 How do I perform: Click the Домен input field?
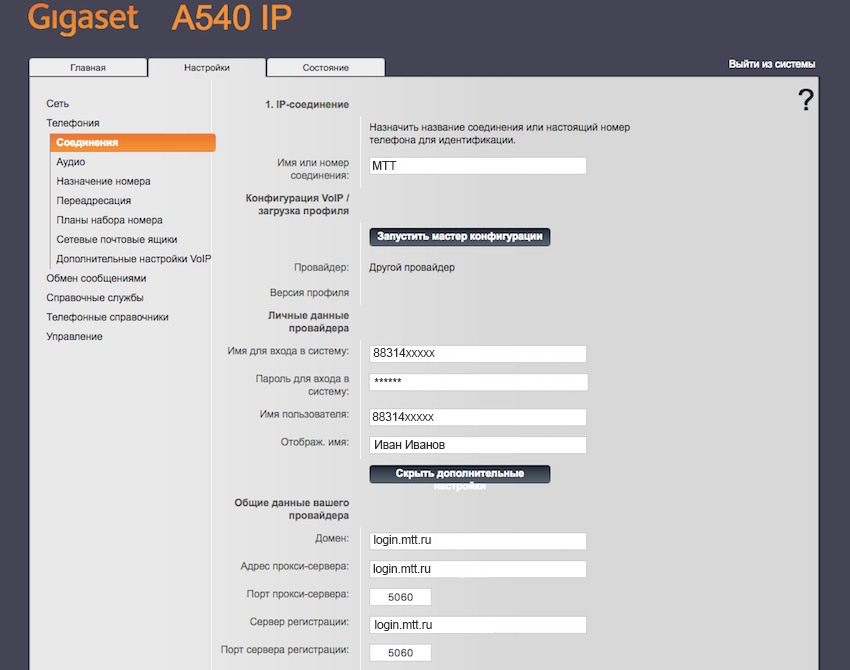(x=477, y=541)
